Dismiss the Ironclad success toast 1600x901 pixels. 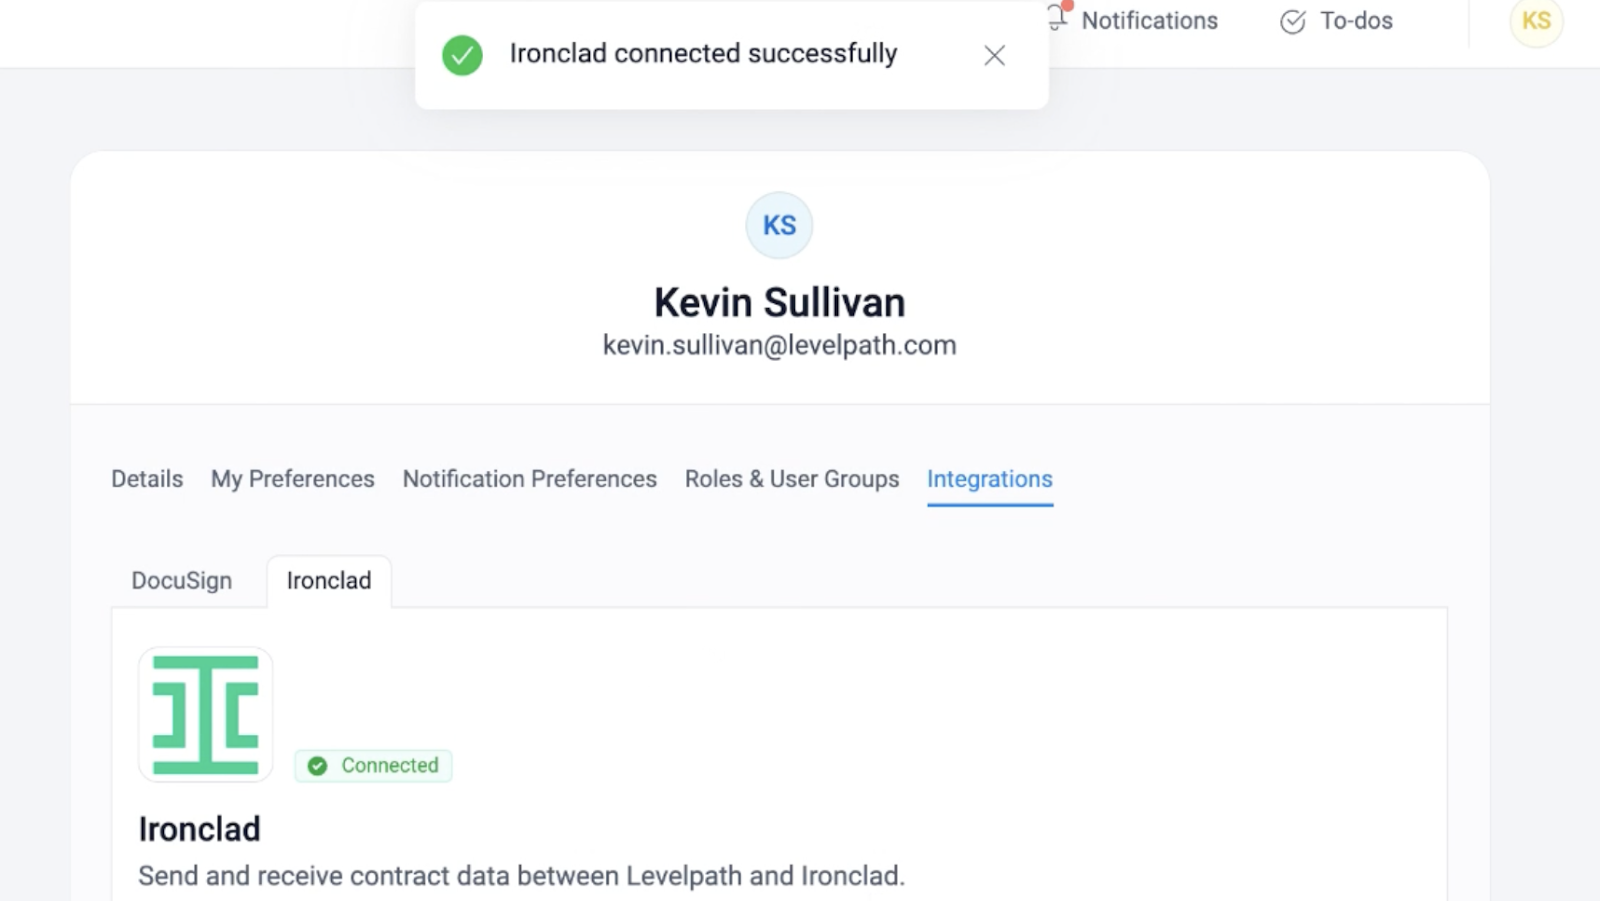[994, 55]
